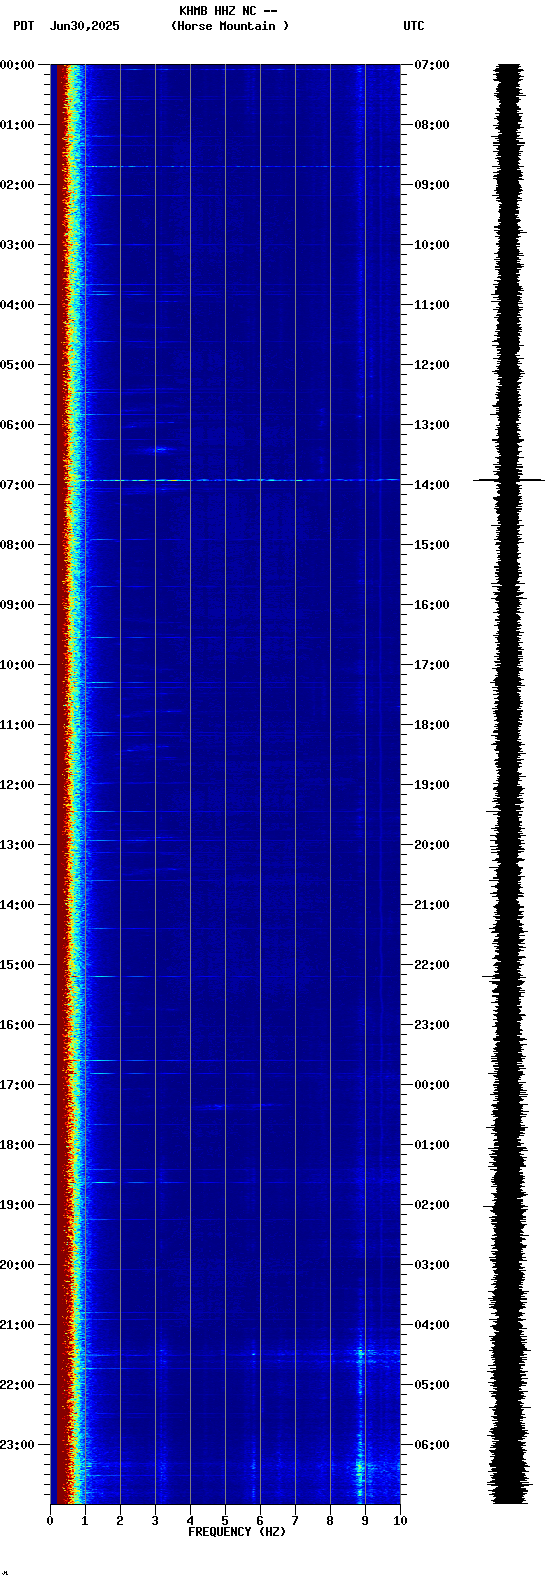Screen dimensions: 552x1584
Task: Click the frequency axis value 5
Action: click(x=225, y=1521)
